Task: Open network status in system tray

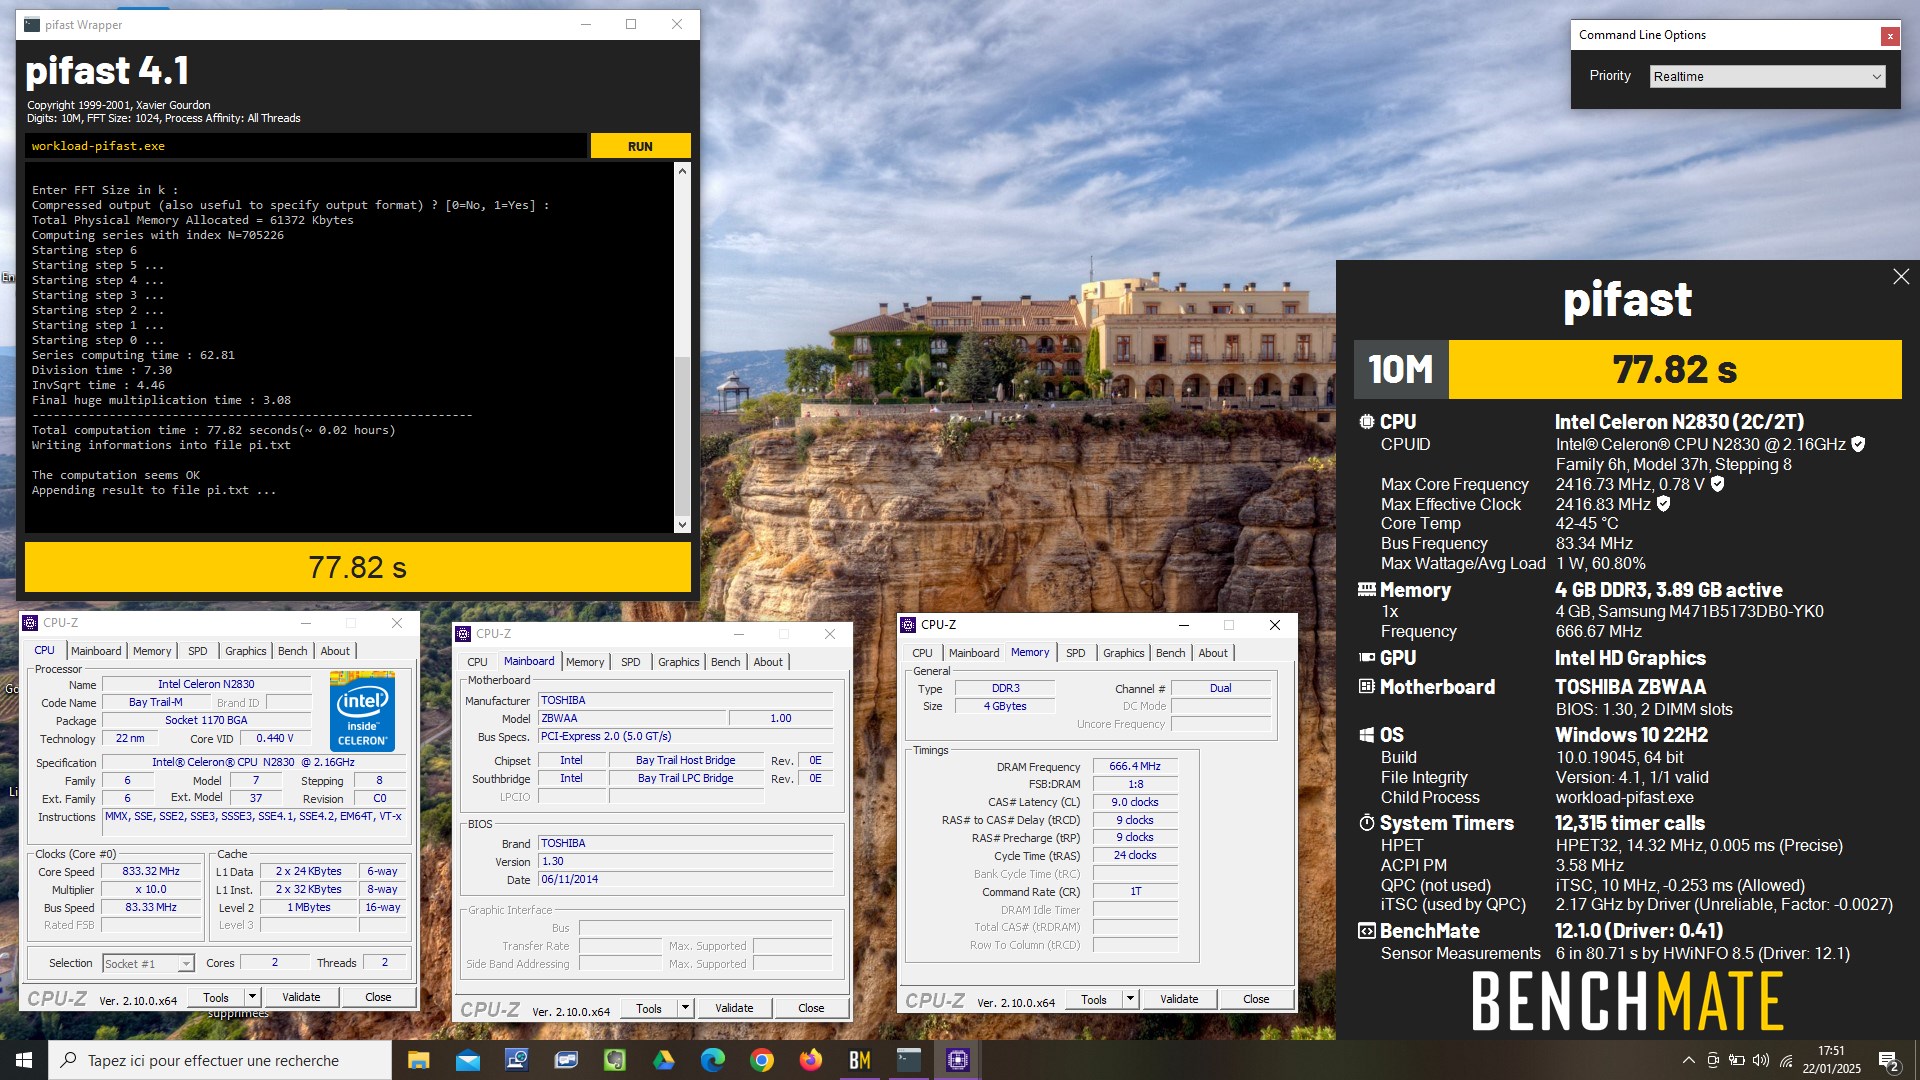Action: 1786,1060
